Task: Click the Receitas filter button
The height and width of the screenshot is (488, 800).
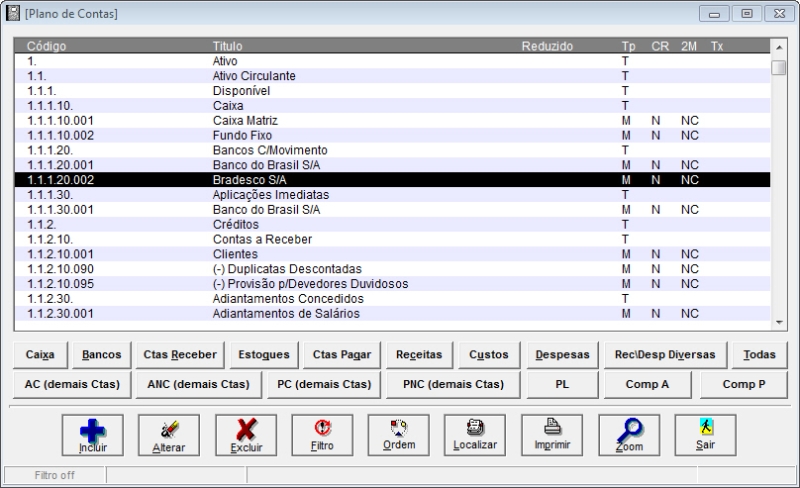Action: click(419, 355)
